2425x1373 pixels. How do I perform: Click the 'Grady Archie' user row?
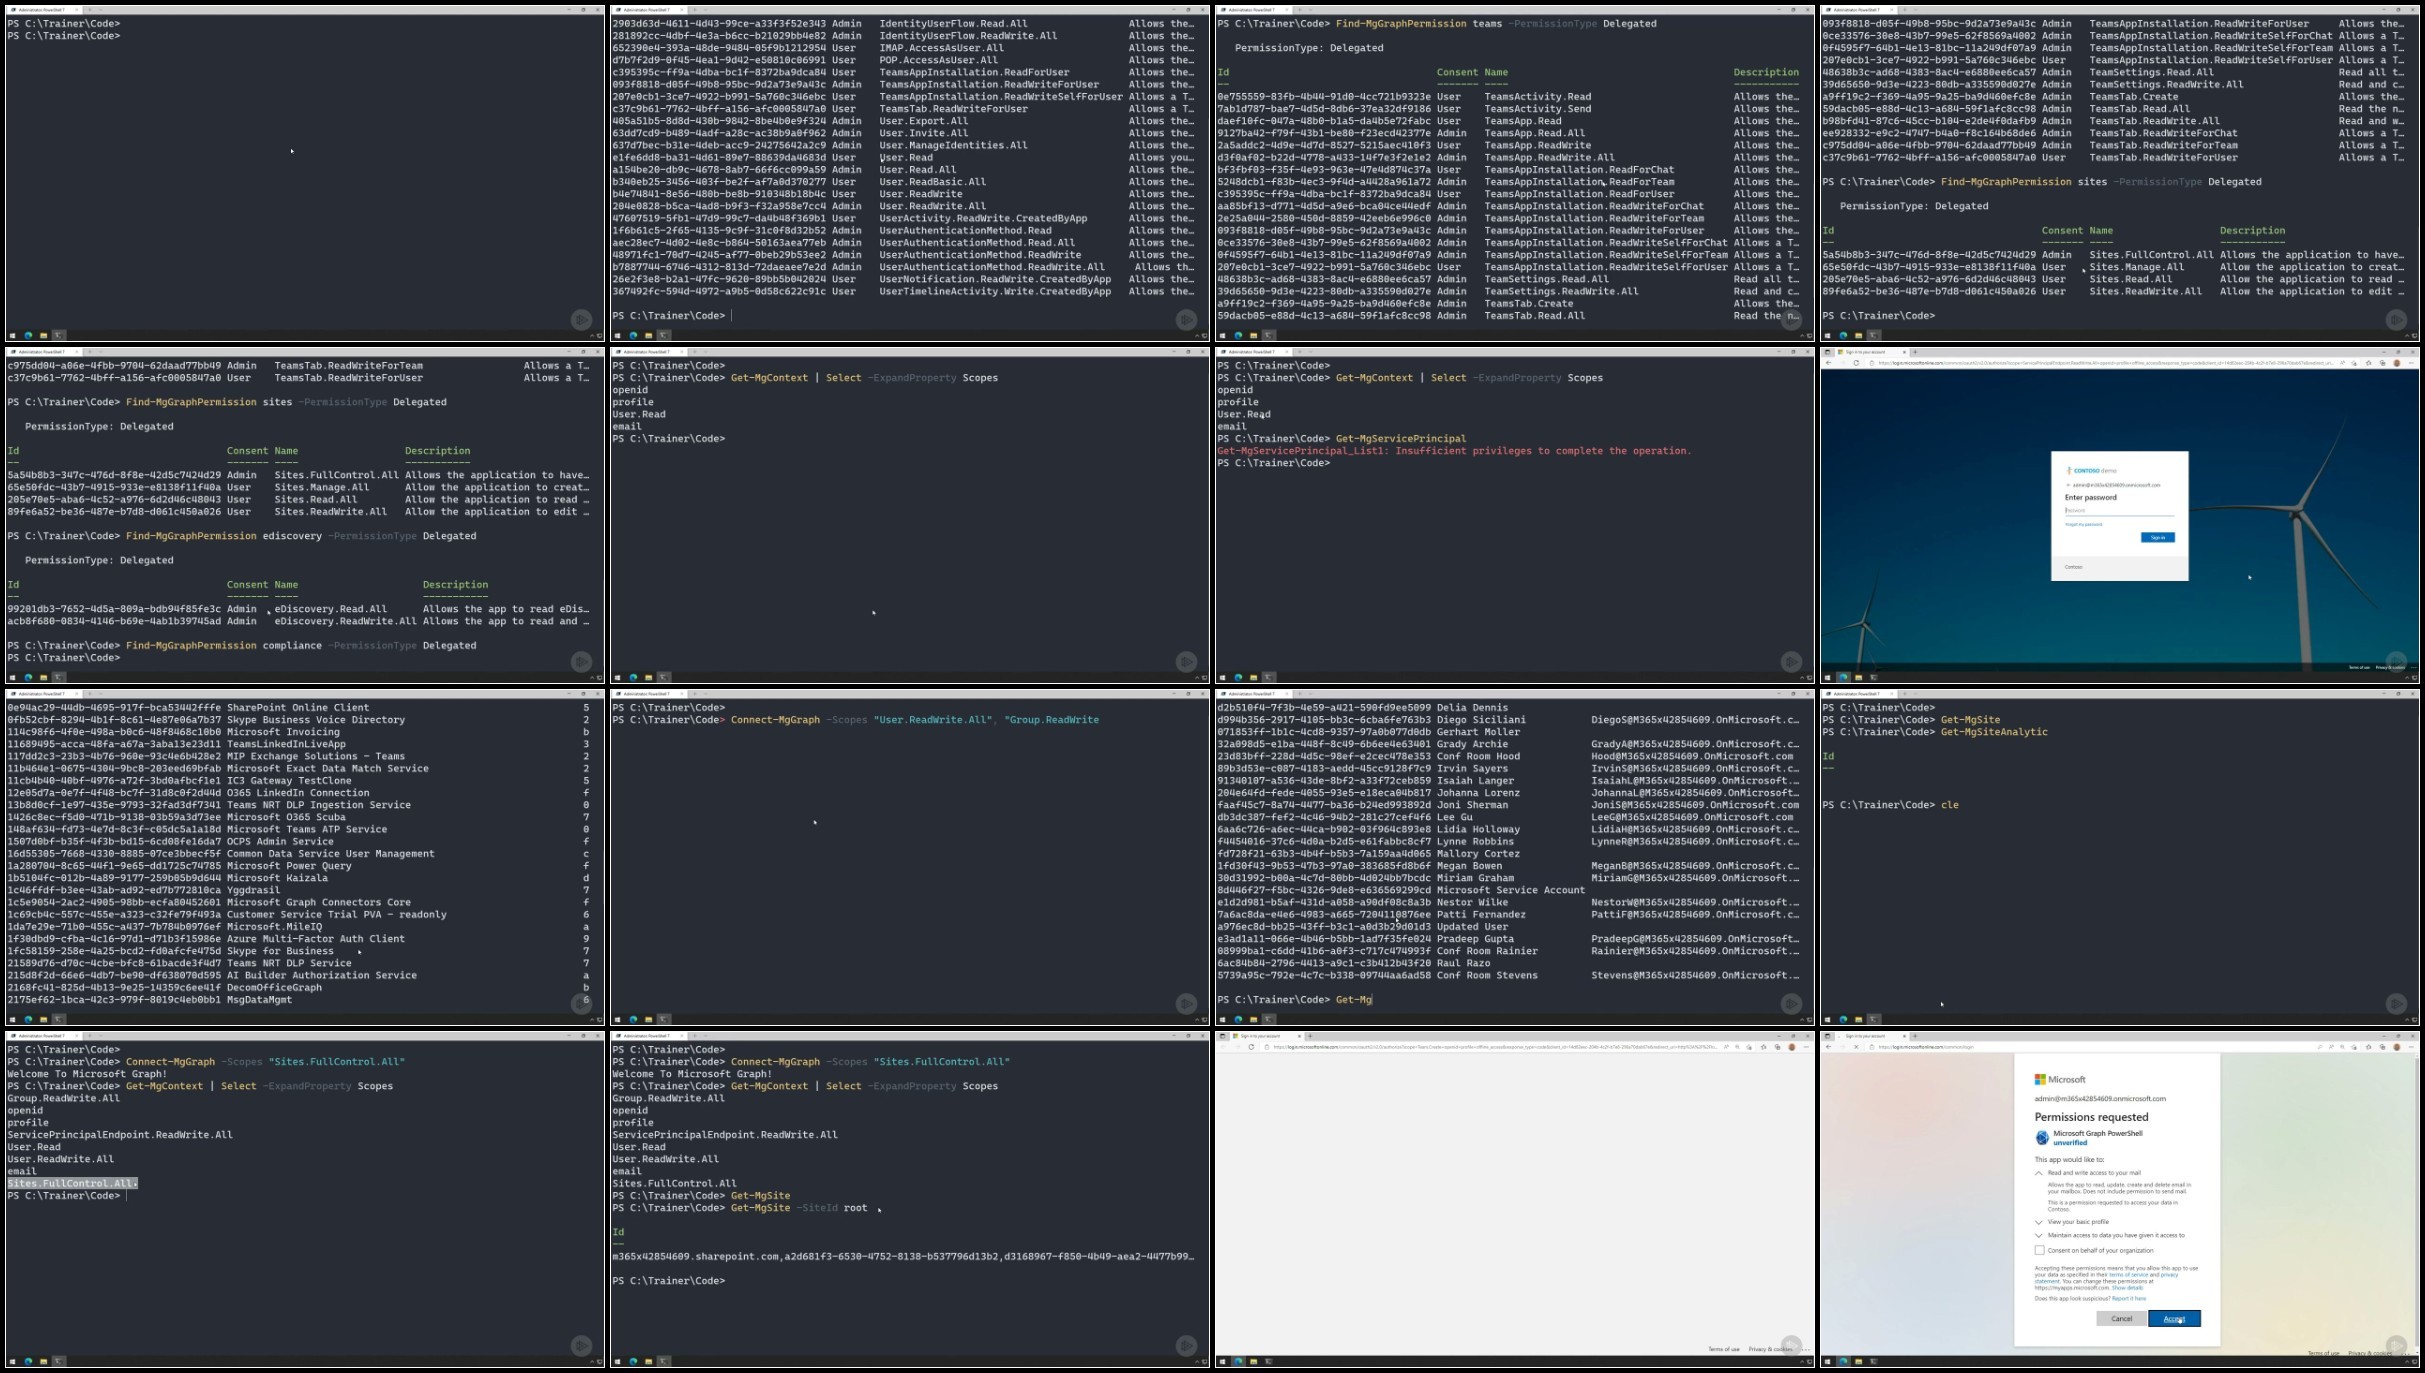tap(1508, 744)
